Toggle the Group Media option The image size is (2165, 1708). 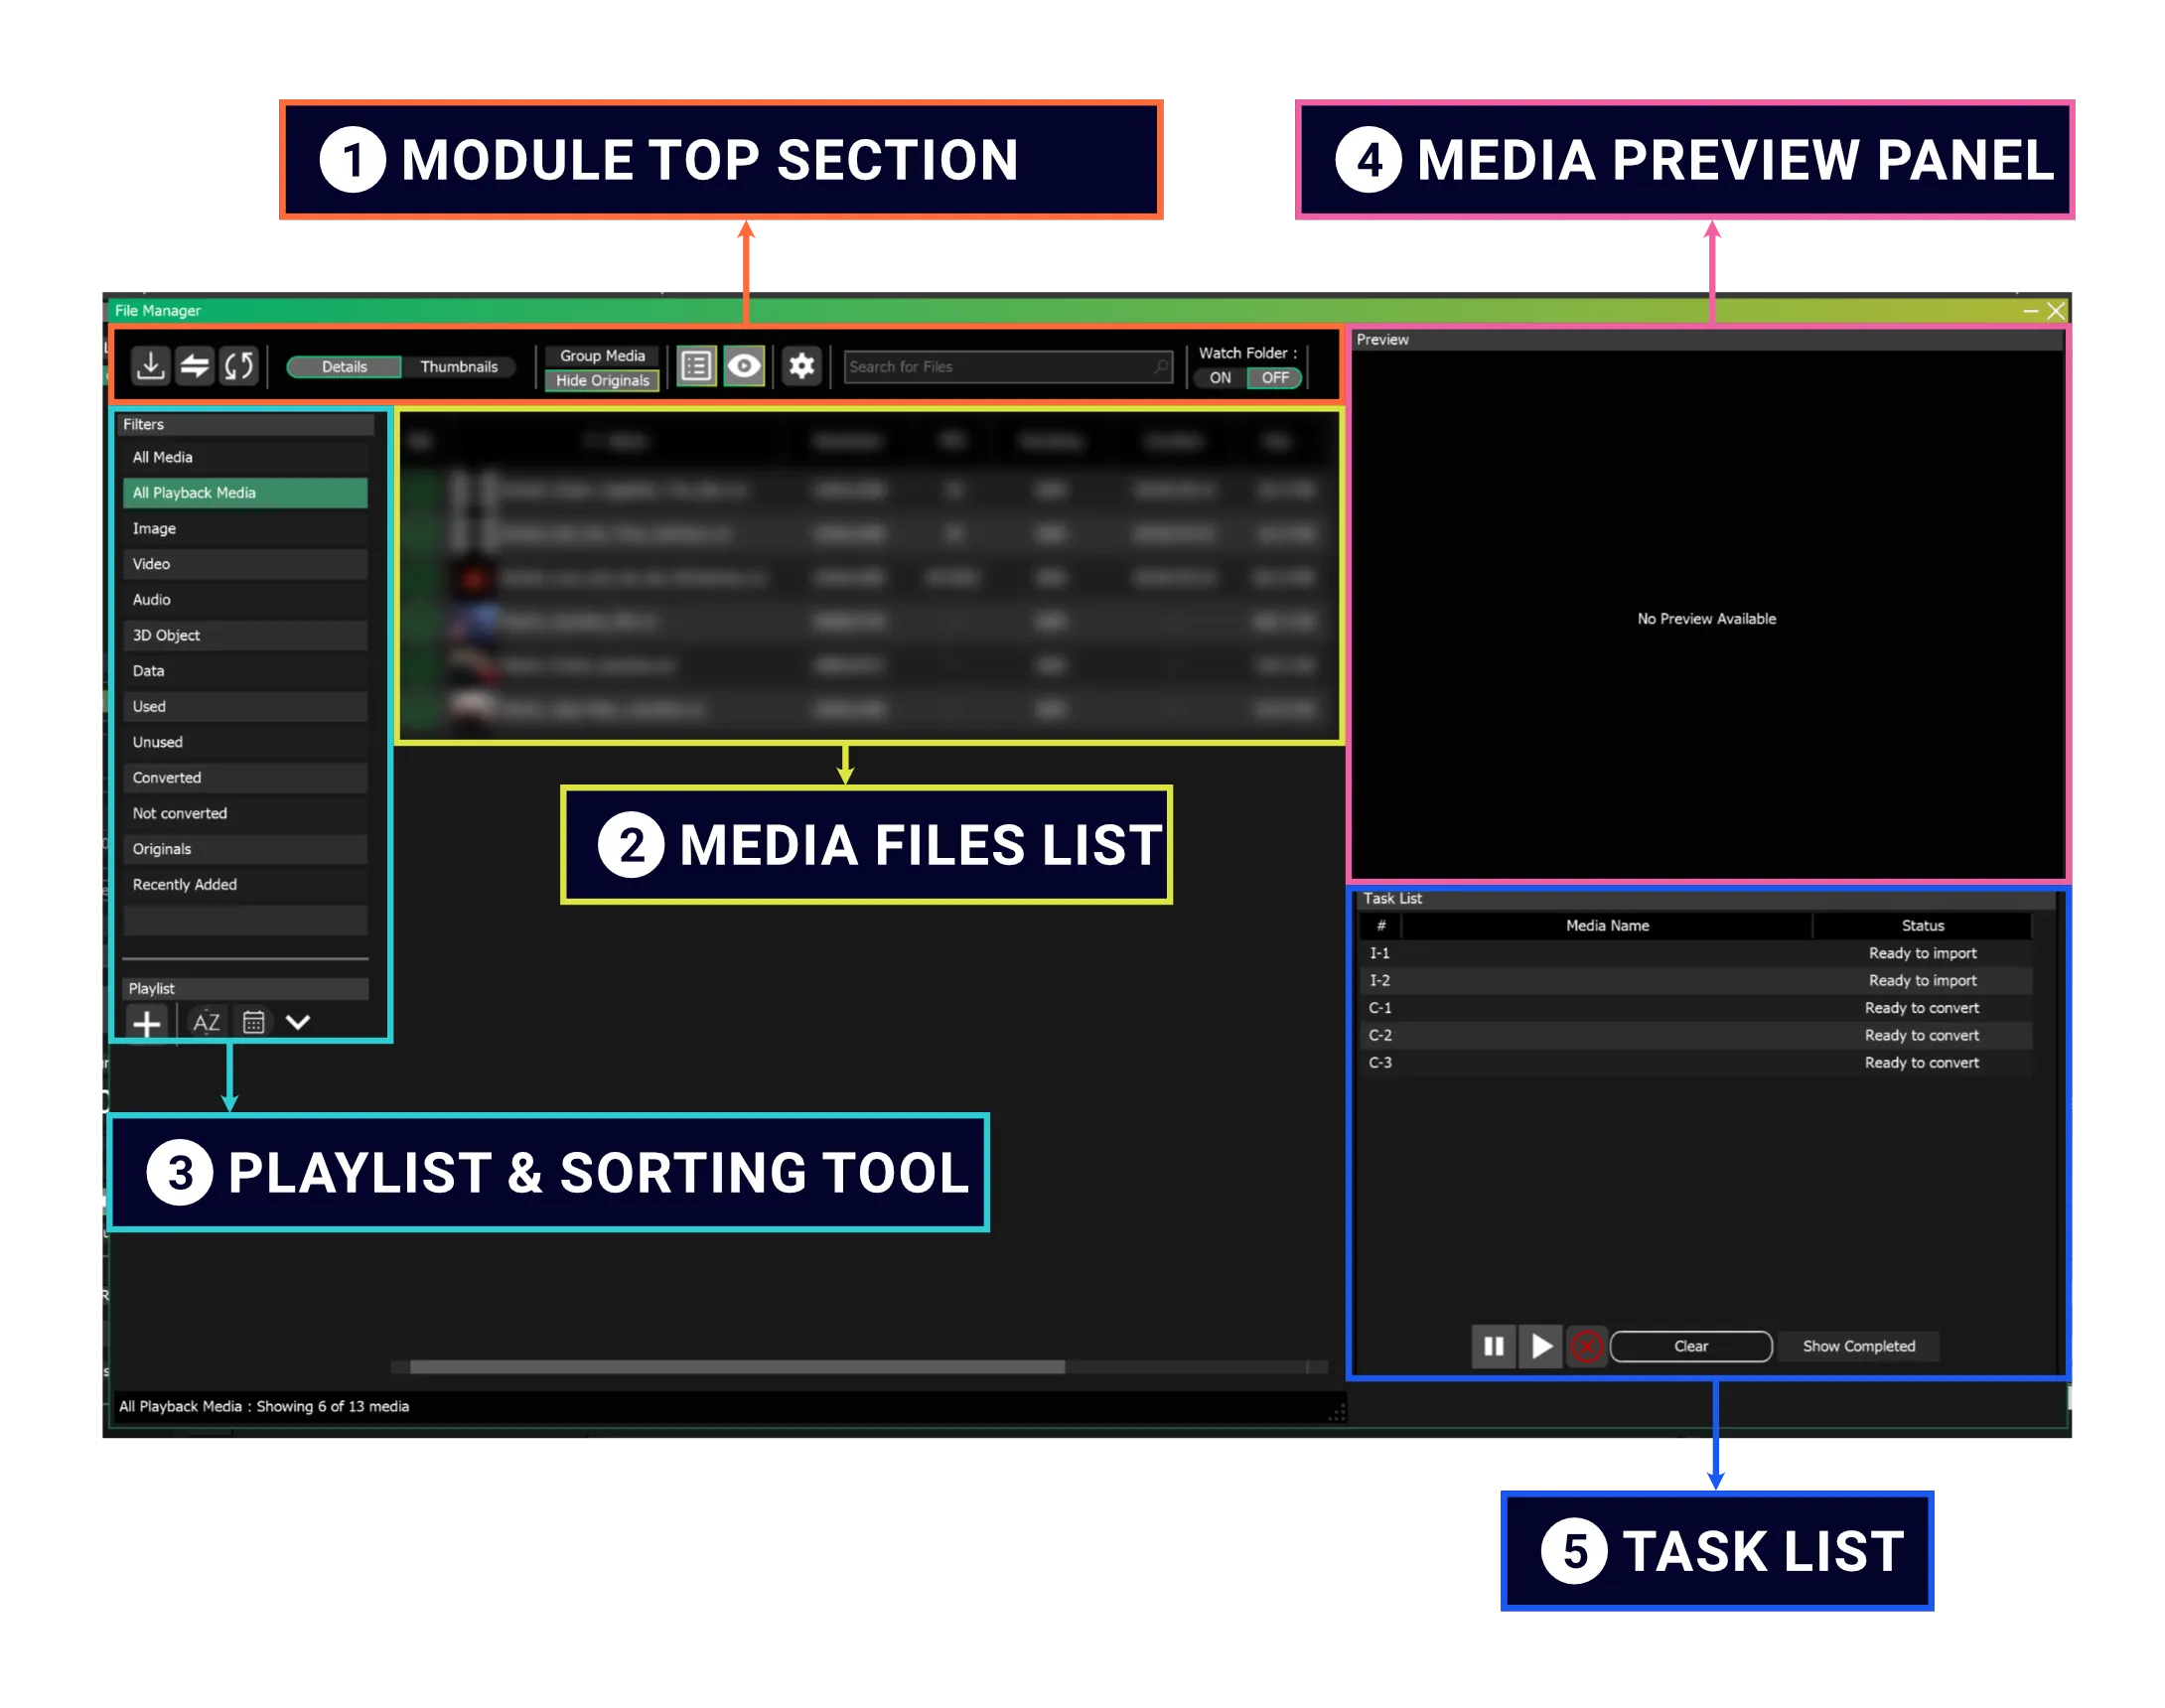pyautogui.click(x=602, y=356)
